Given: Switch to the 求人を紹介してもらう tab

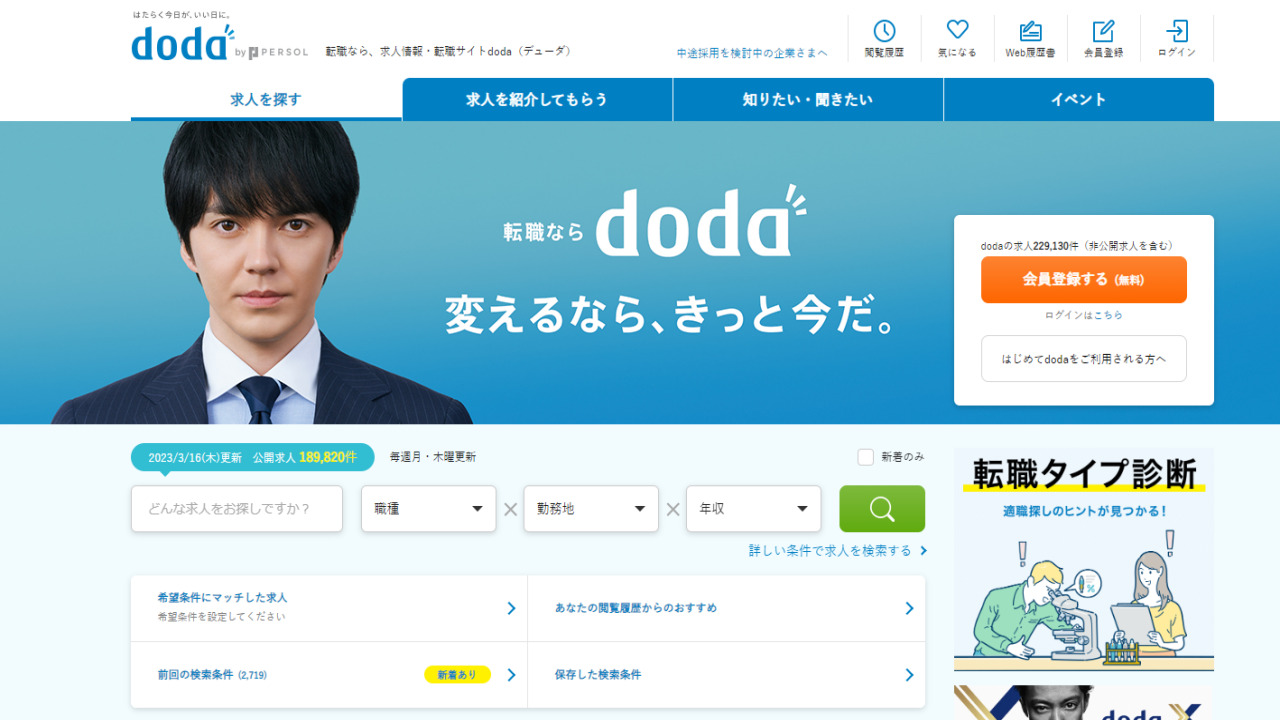Looking at the screenshot, I should pos(537,99).
